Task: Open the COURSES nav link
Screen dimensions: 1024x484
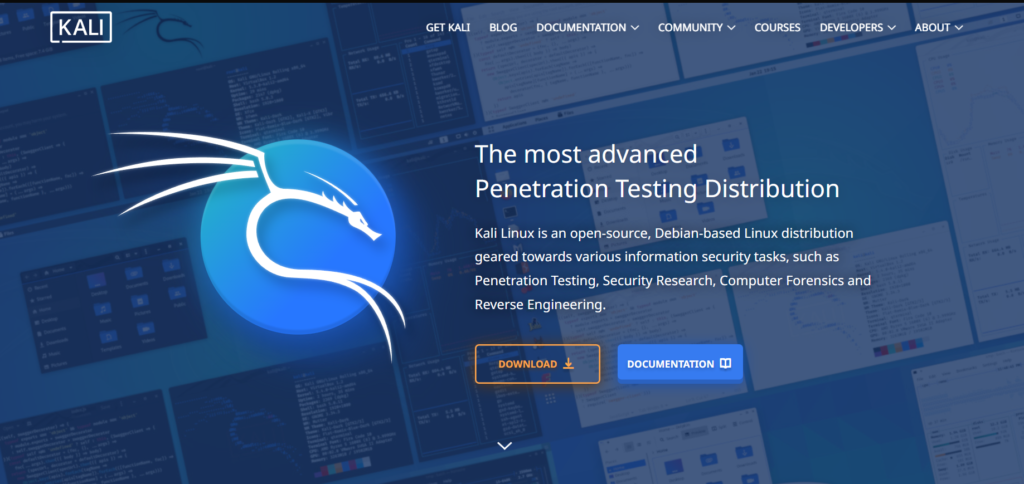Action: (x=777, y=28)
